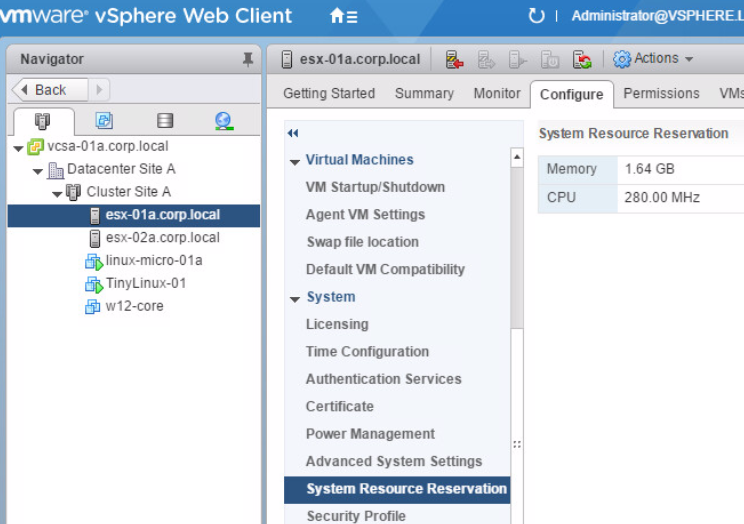Collapse Datacenter Site A node

tap(38, 171)
